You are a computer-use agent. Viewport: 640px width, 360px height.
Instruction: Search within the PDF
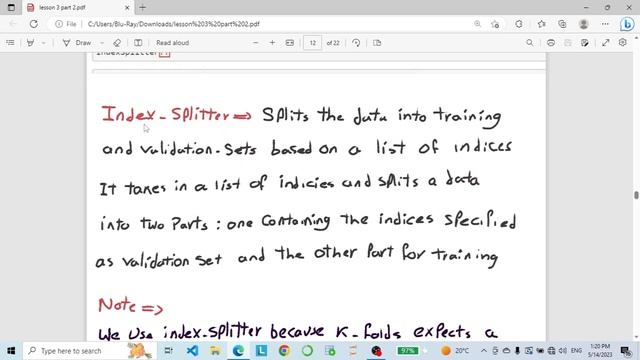[x=529, y=42]
